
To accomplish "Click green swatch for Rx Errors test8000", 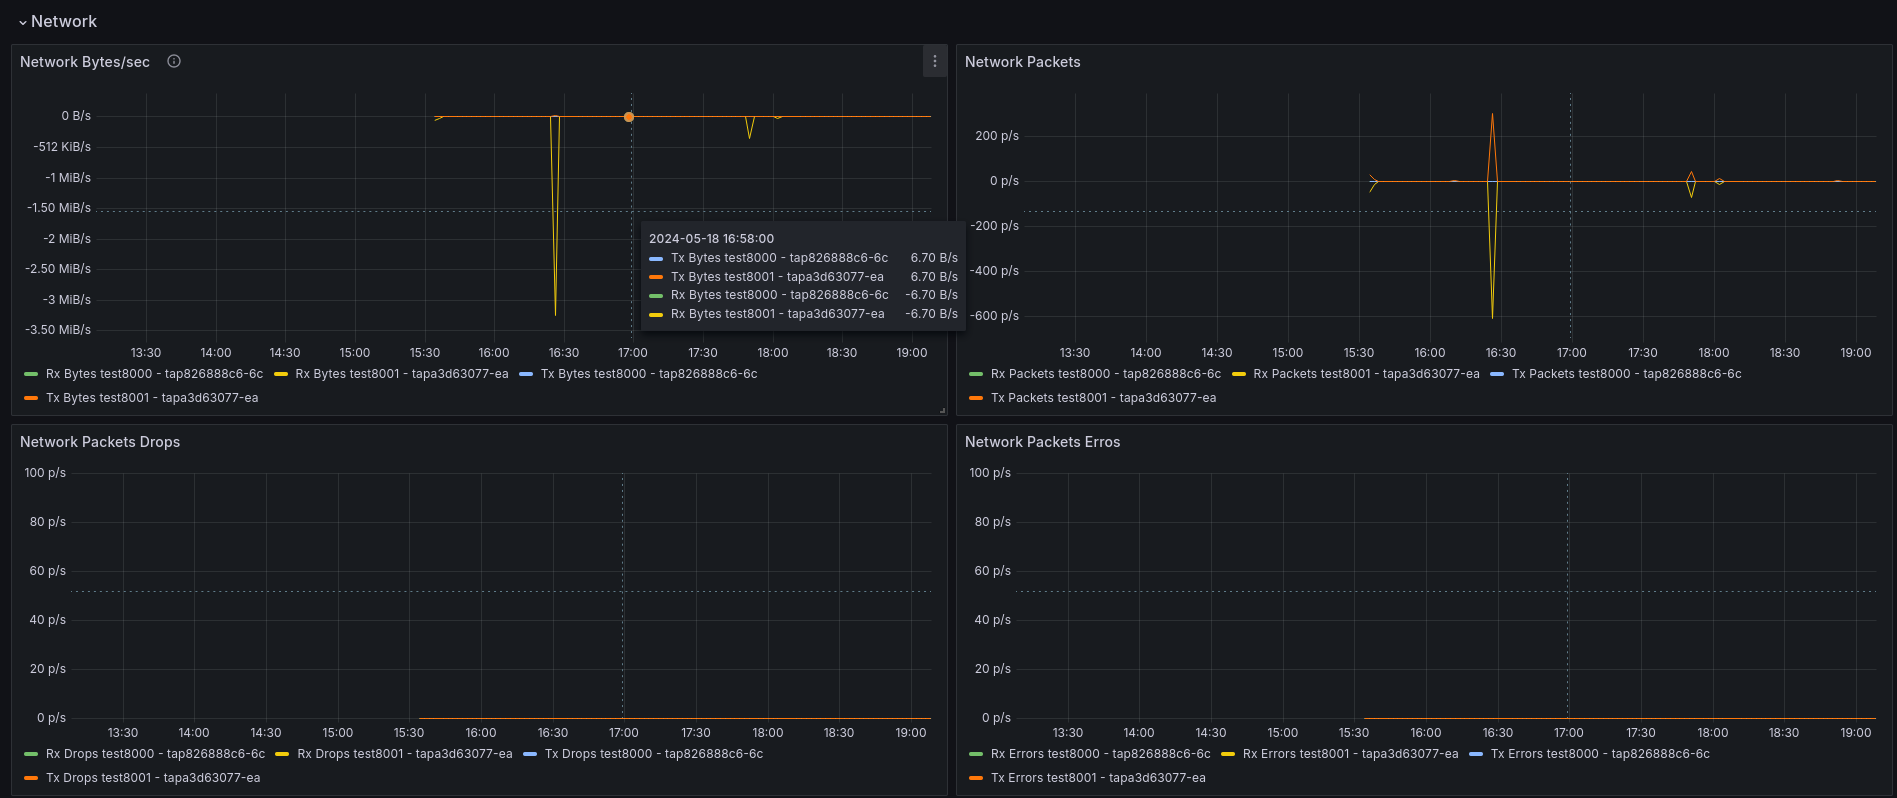I will click(x=976, y=754).
